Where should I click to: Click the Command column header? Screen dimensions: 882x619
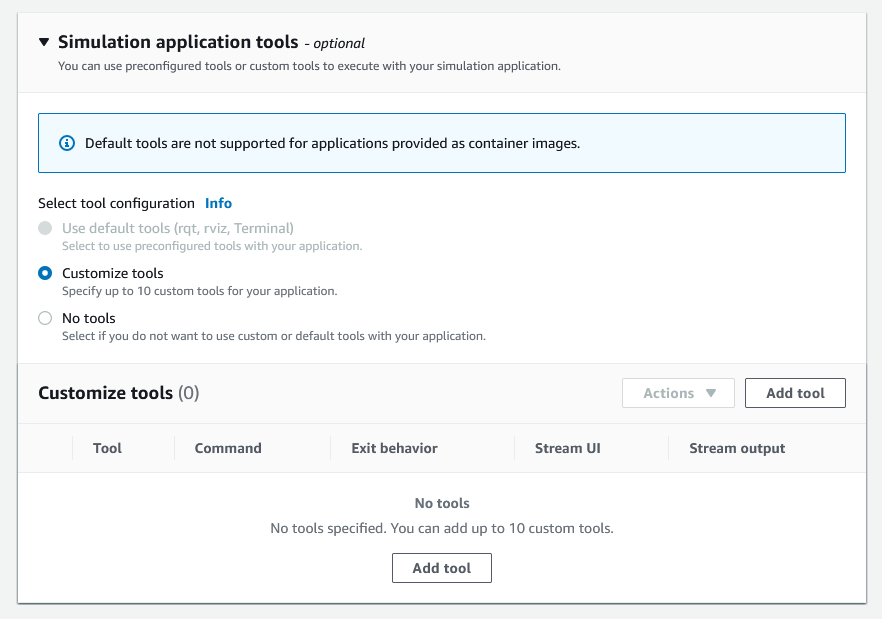coord(228,448)
